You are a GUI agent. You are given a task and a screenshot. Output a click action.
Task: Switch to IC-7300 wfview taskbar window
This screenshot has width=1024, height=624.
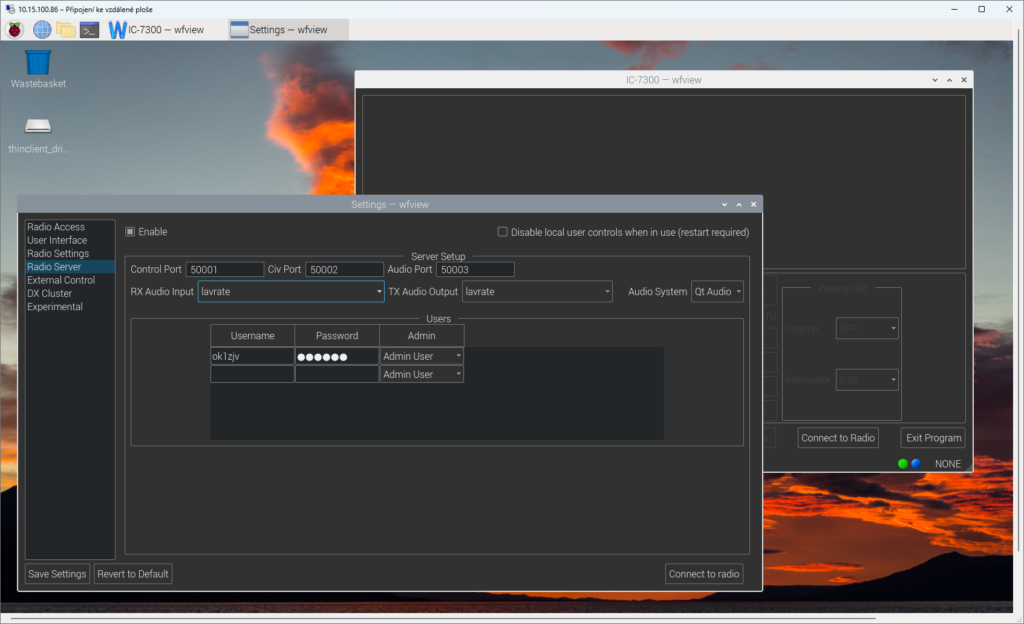click(x=158, y=29)
